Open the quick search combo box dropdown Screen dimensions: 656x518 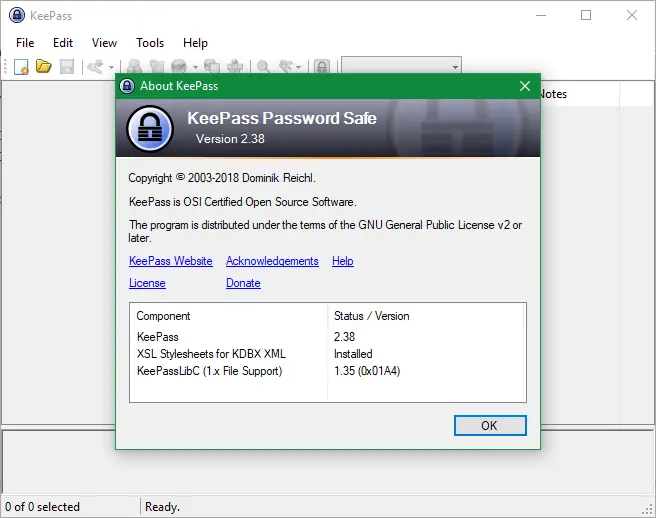pyautogui.click(x=455, y=67)
